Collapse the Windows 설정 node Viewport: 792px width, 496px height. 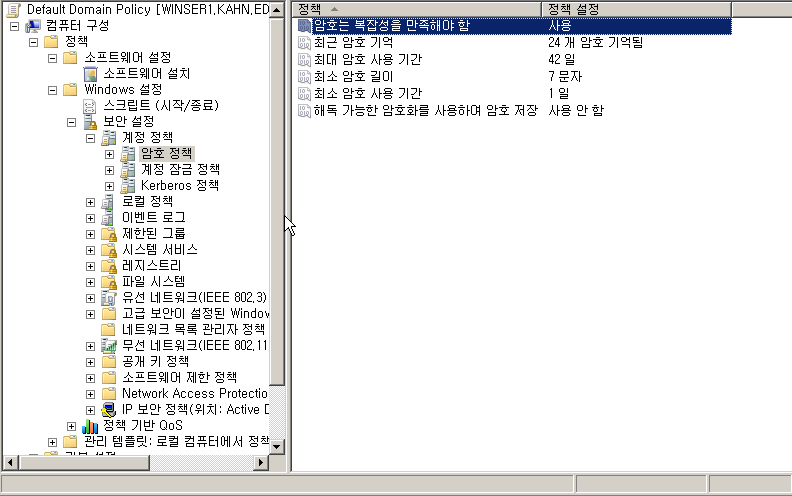(x=53, y=90)
